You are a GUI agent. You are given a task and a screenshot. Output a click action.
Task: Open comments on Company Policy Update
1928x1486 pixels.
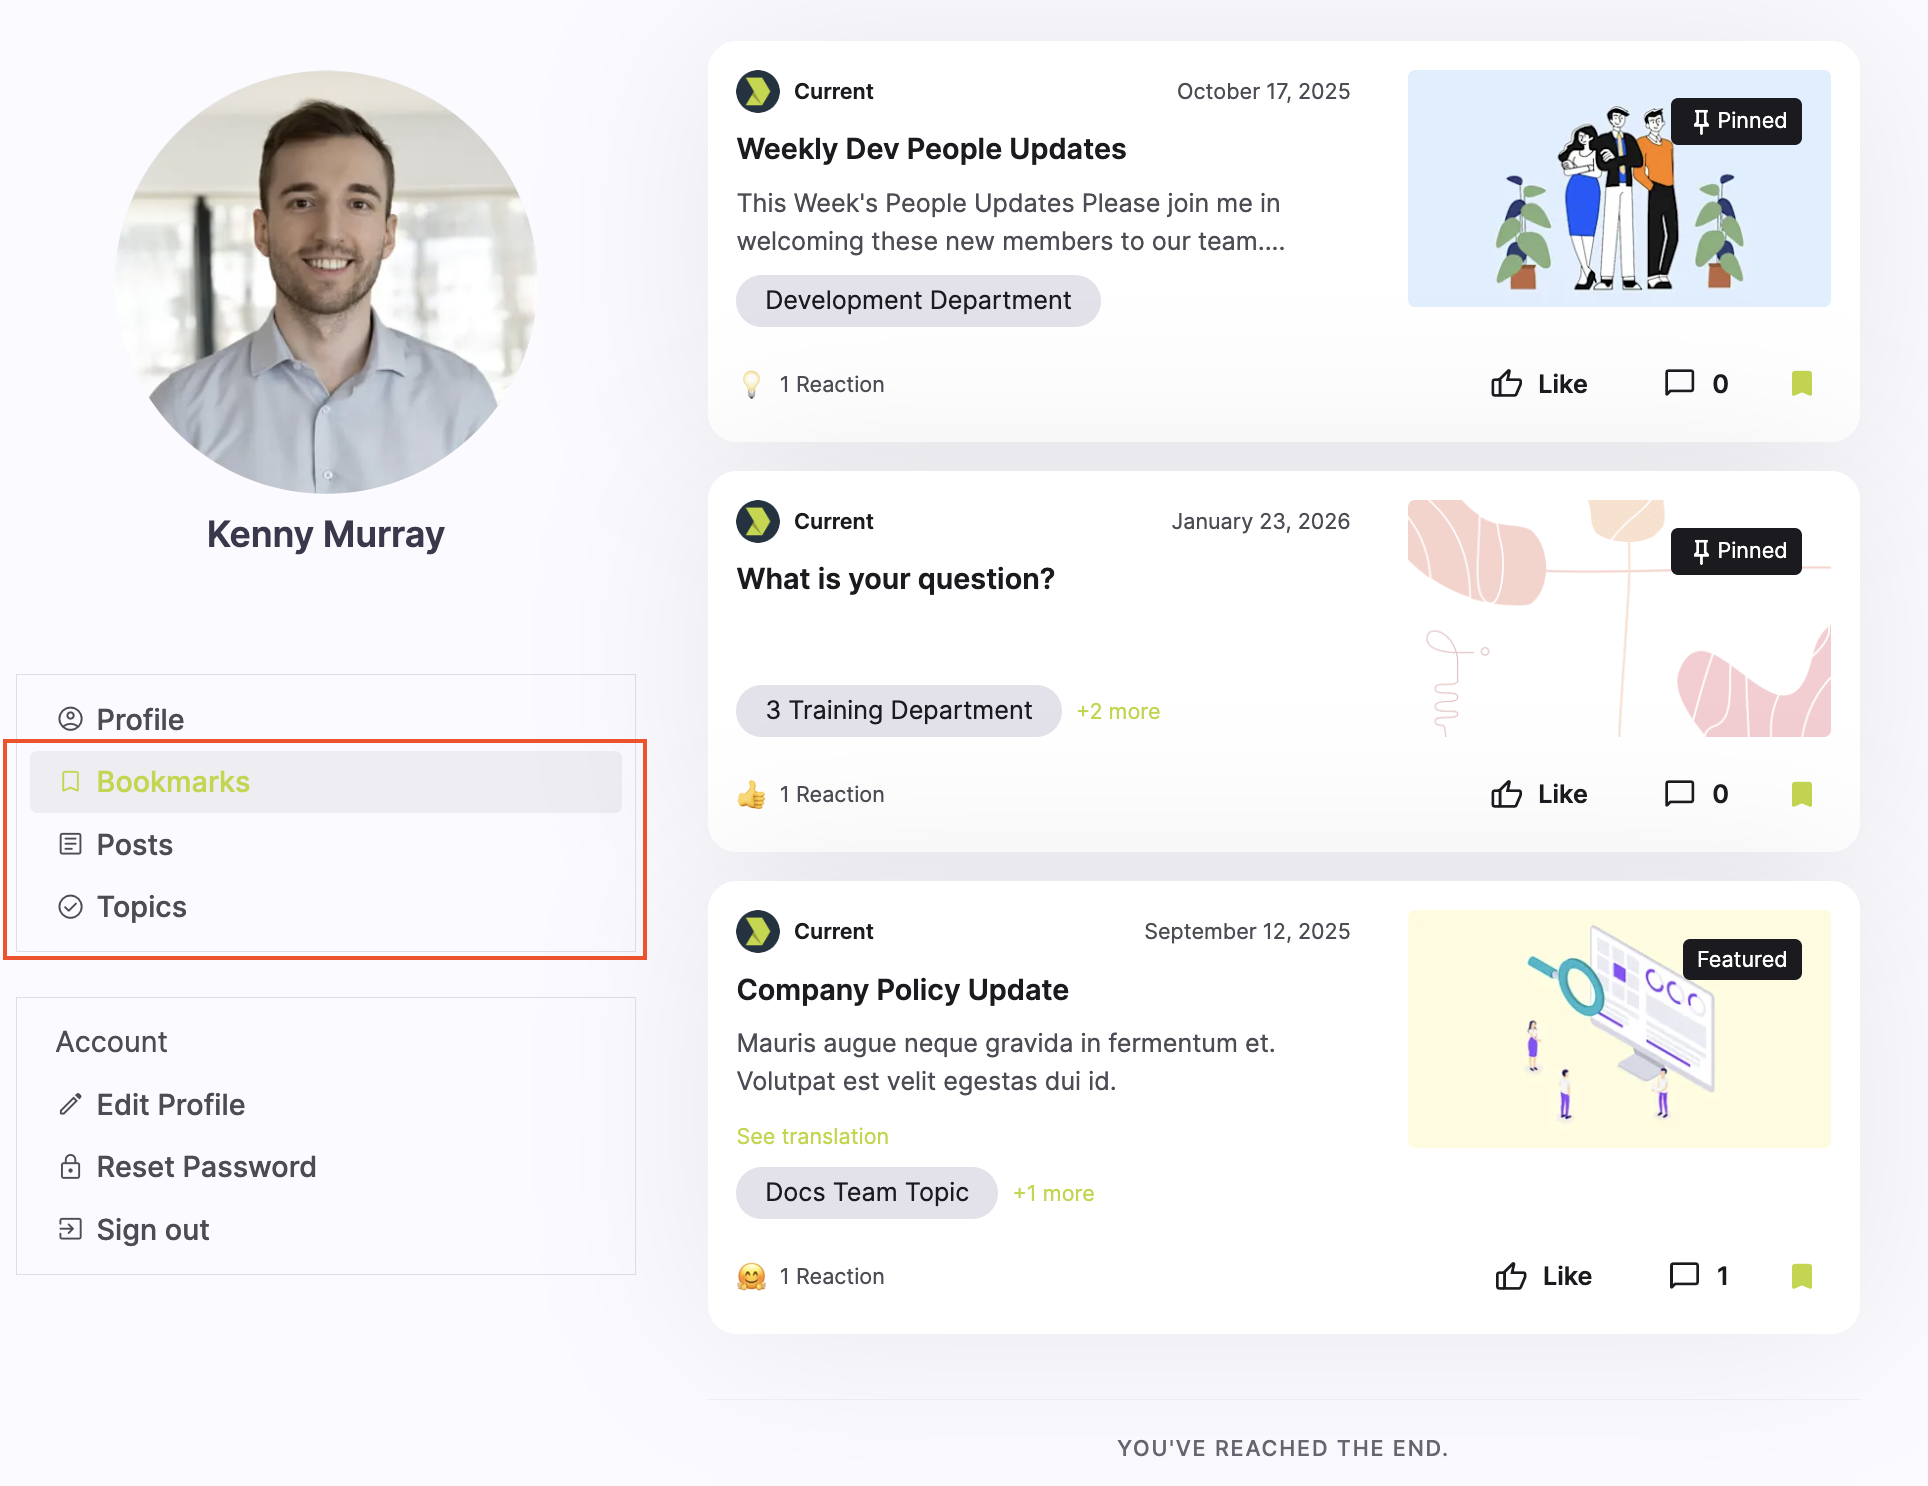[x=1699, y=1276]
